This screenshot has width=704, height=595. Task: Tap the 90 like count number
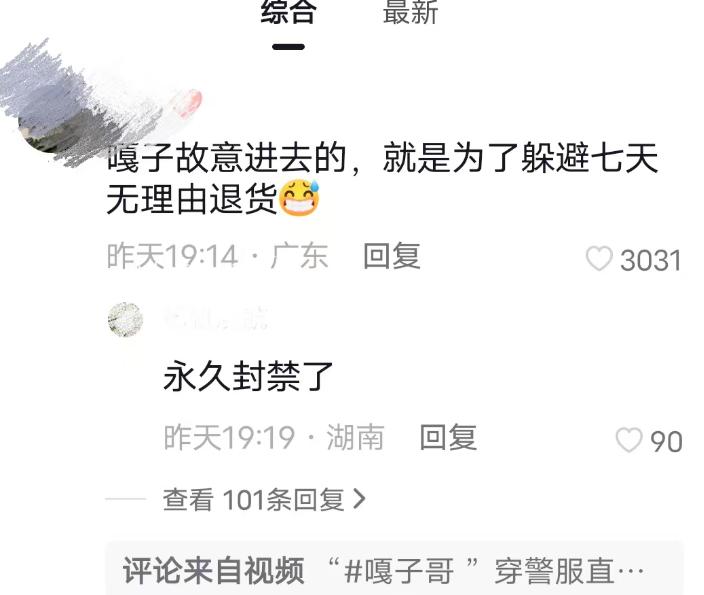(x=666, y=441)
